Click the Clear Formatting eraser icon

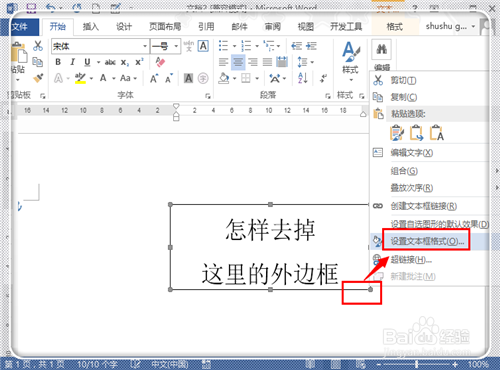click(160, 62)
